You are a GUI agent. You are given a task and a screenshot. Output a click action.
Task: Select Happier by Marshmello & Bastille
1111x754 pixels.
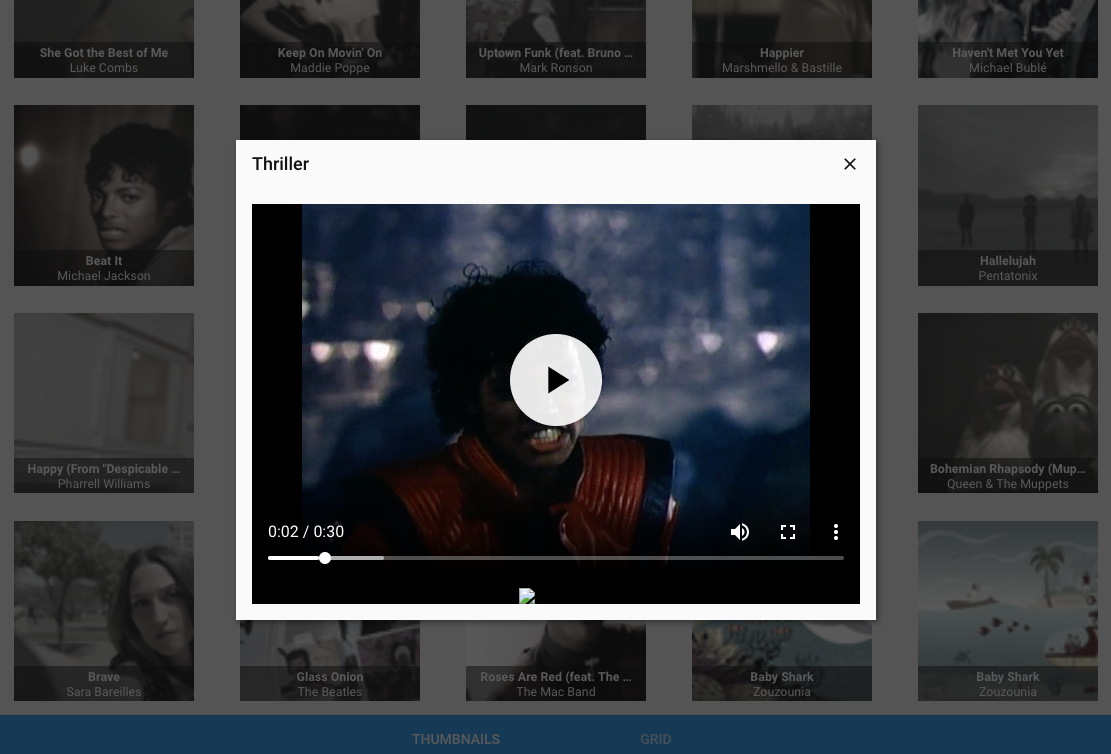coord(782,40)
